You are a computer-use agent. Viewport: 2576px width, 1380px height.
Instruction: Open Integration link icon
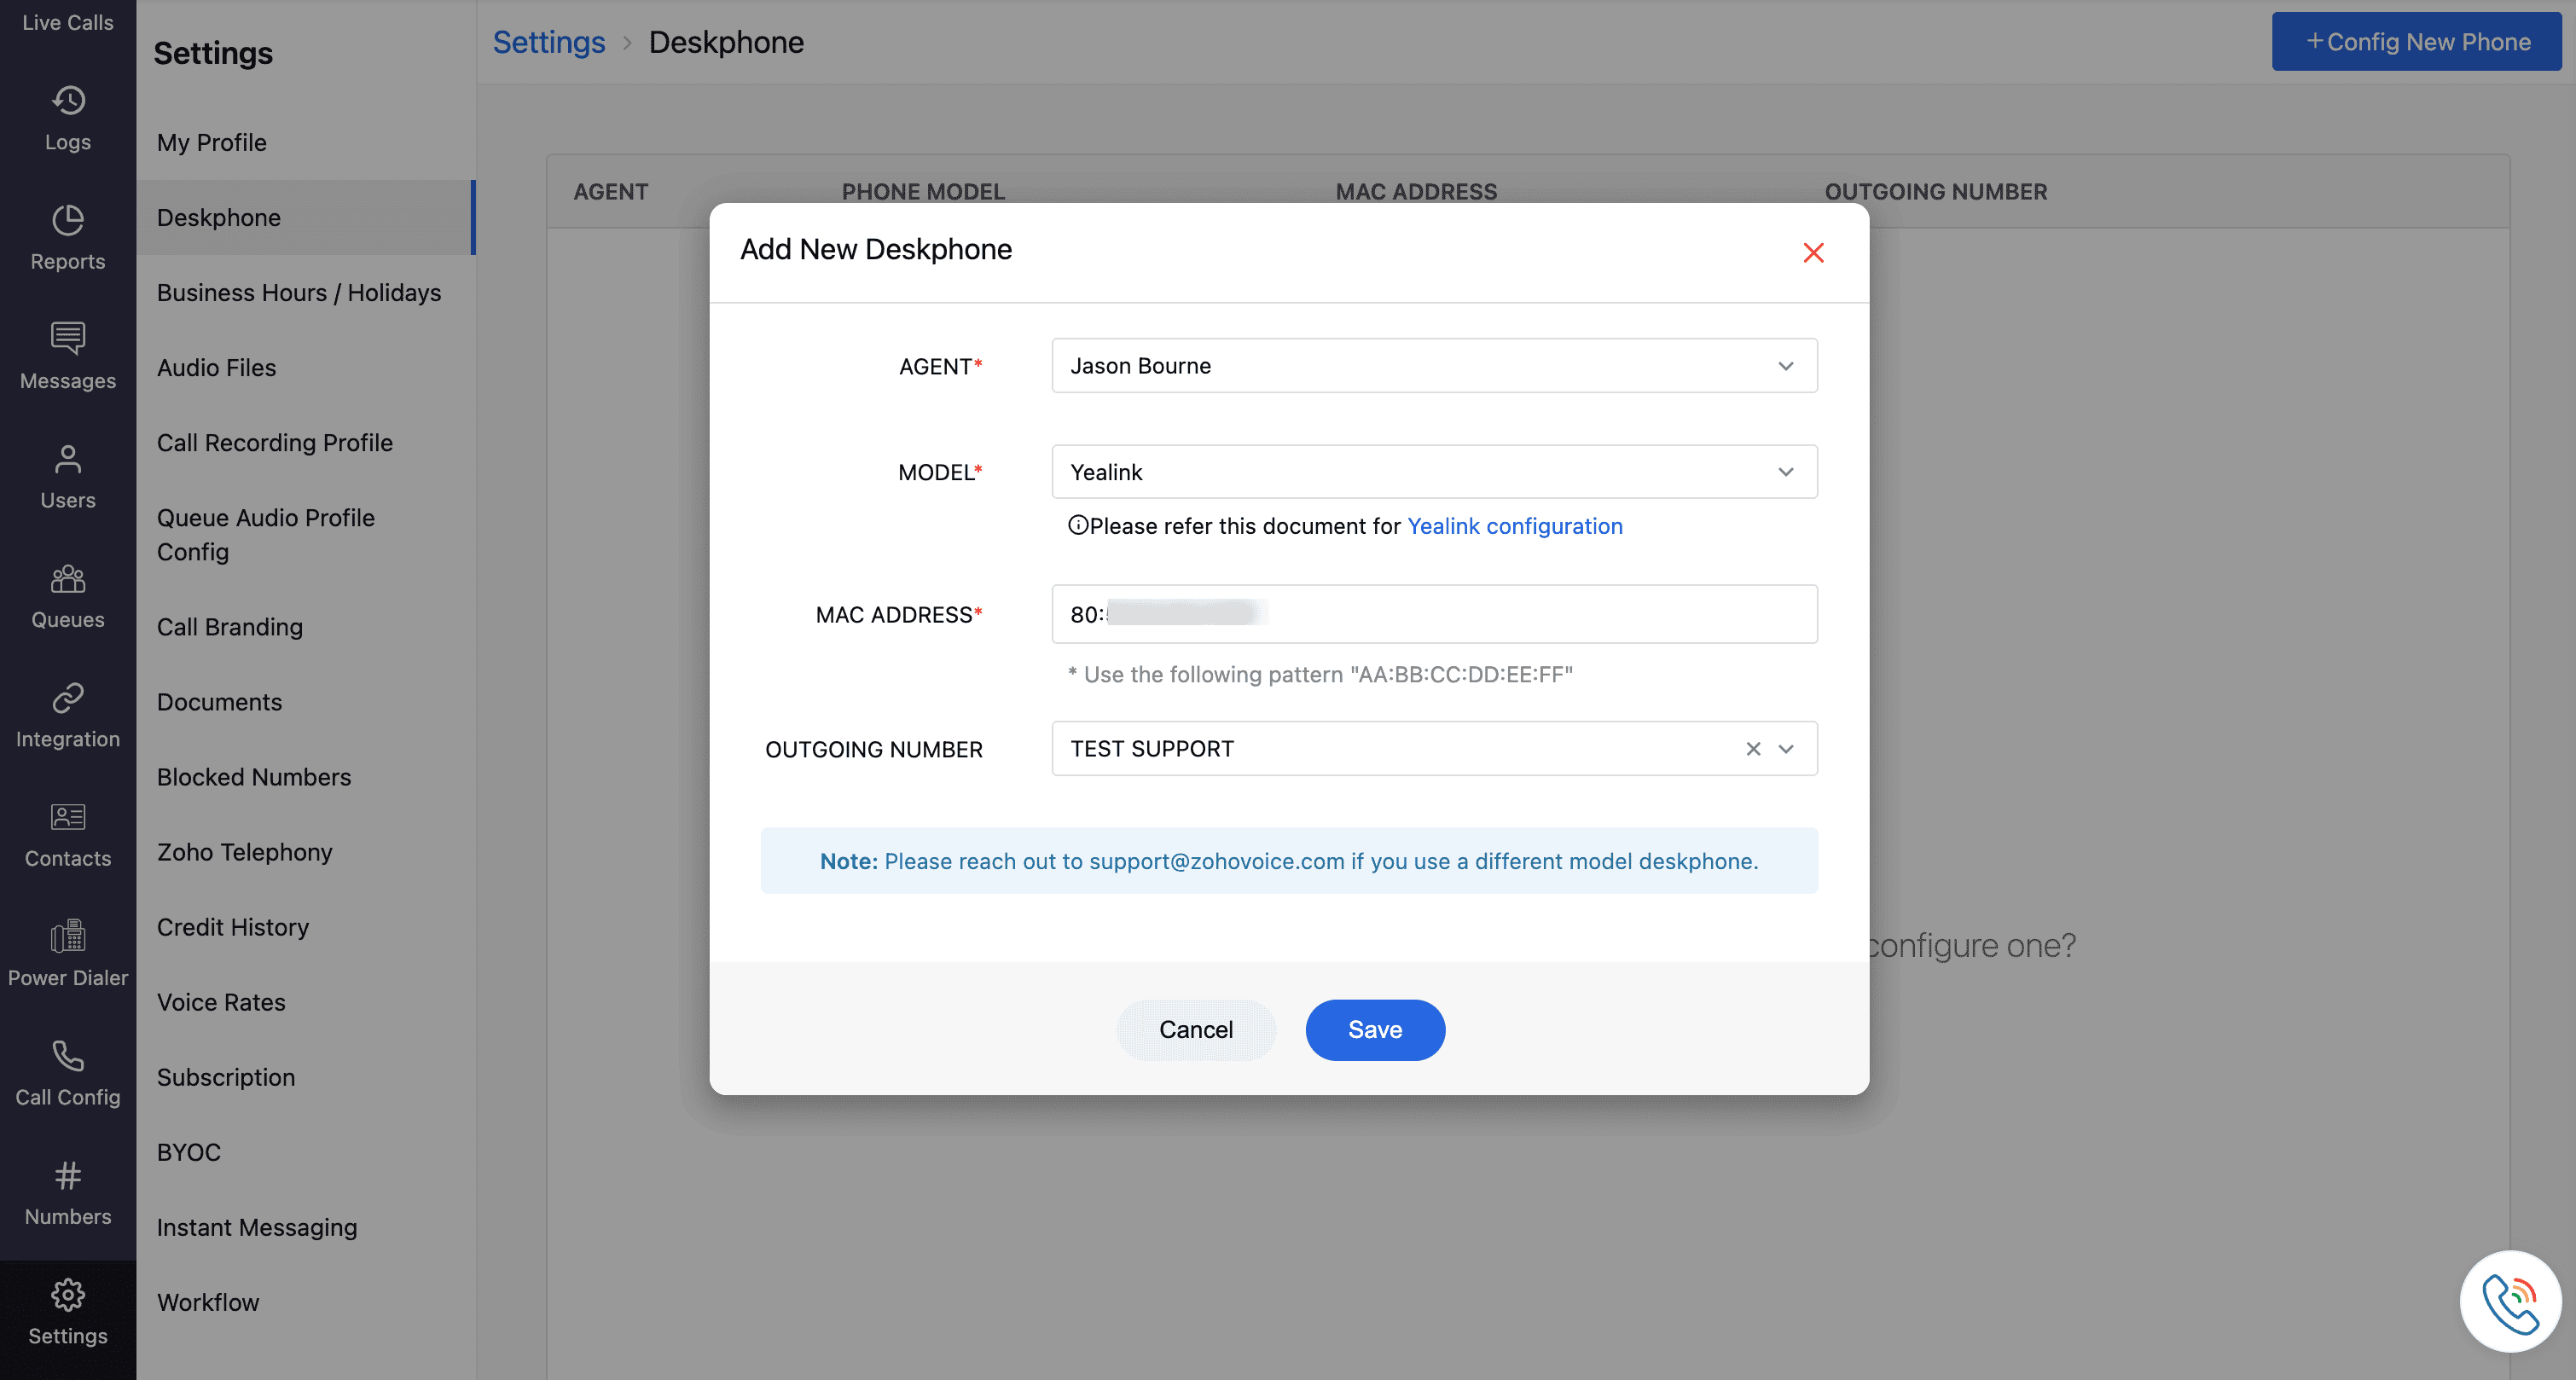68,697
